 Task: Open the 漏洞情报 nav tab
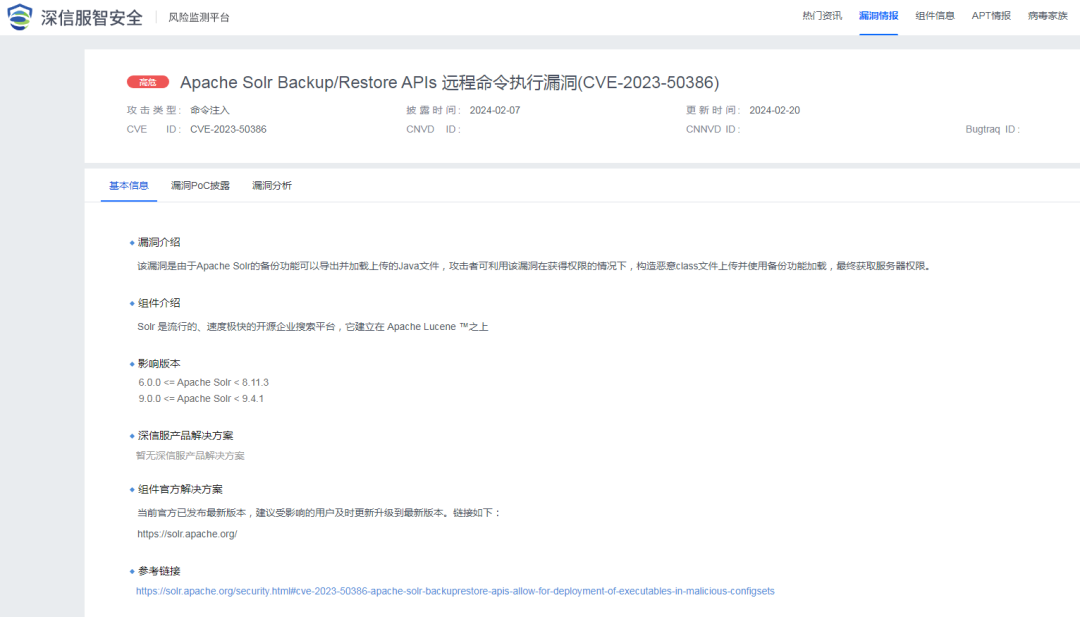click(878, 16)
